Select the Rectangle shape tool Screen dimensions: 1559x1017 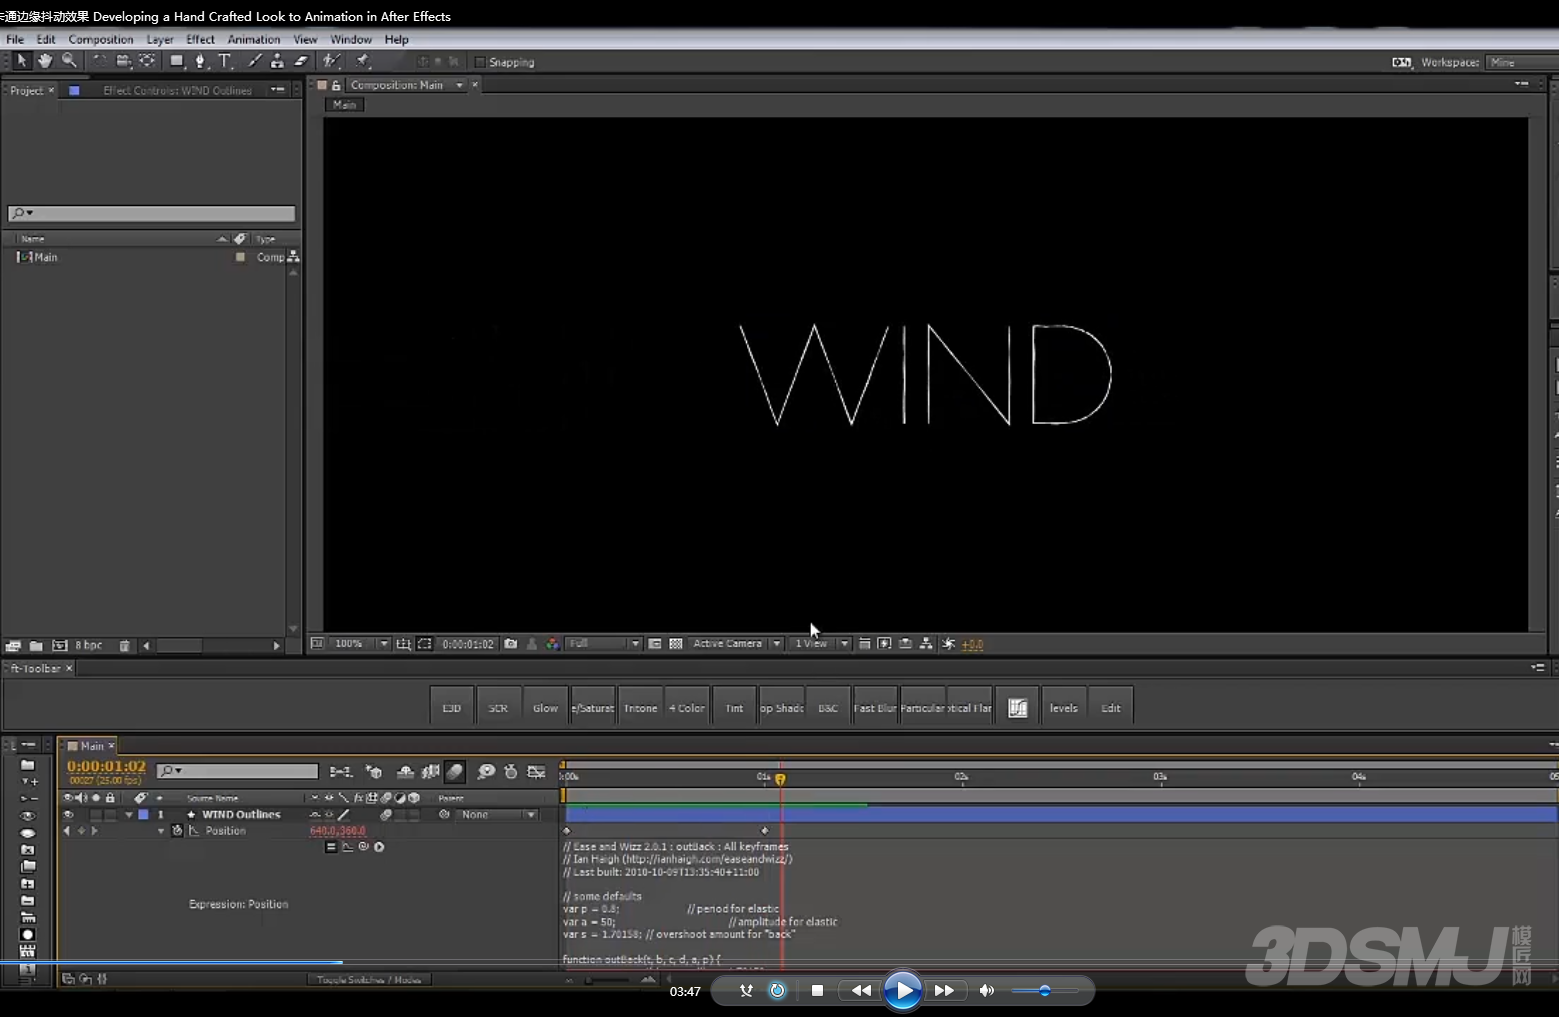coord(177,61)
